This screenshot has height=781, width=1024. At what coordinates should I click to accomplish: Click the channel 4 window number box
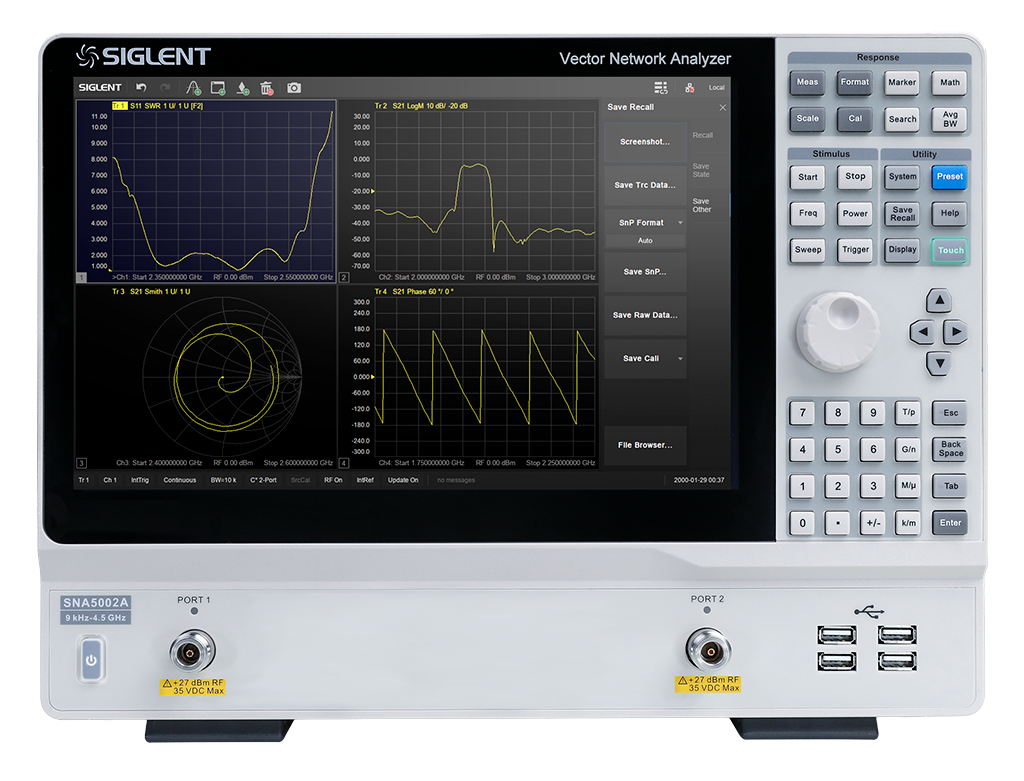pyautogui.click(x=344, y=463)
